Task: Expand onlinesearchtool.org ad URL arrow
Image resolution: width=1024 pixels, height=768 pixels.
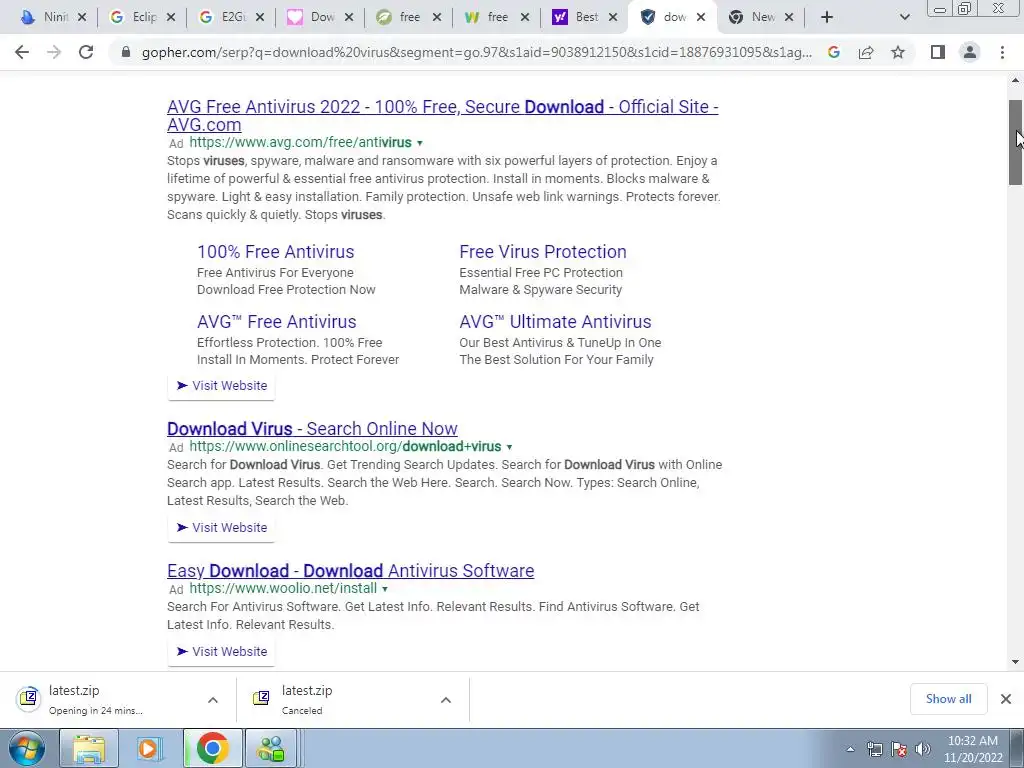Action: pyautogui.click(x=509, y=447)
